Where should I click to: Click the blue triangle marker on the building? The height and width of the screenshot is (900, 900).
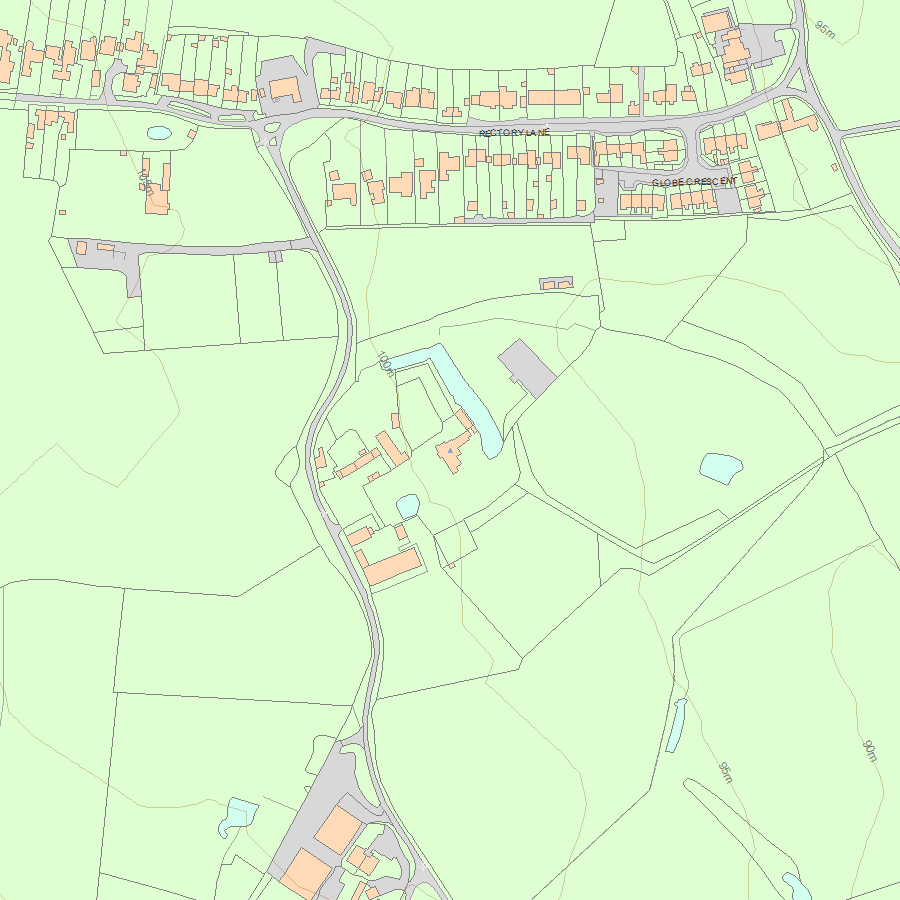pos(451,451)
